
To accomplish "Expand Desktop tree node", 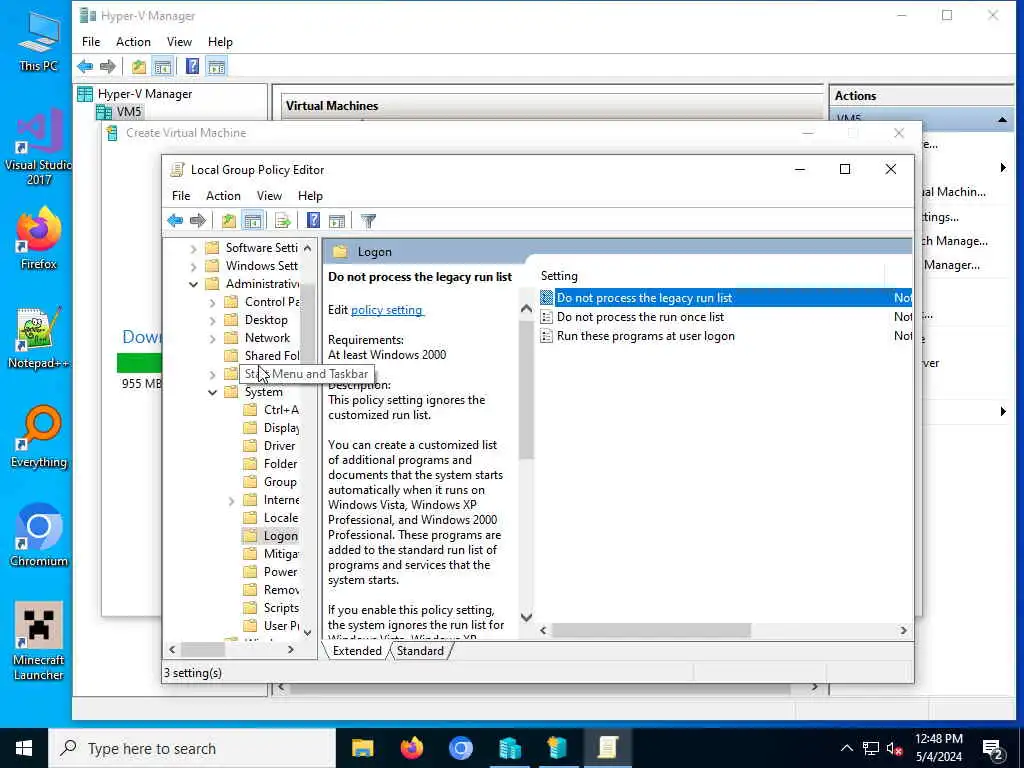I will click(212, 321).
